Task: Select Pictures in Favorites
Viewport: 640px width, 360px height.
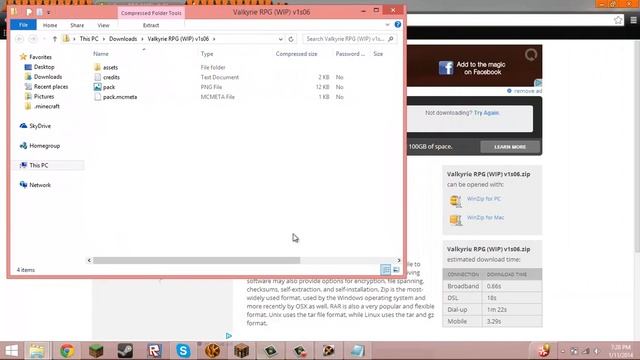Action: [x=44, y=96]
